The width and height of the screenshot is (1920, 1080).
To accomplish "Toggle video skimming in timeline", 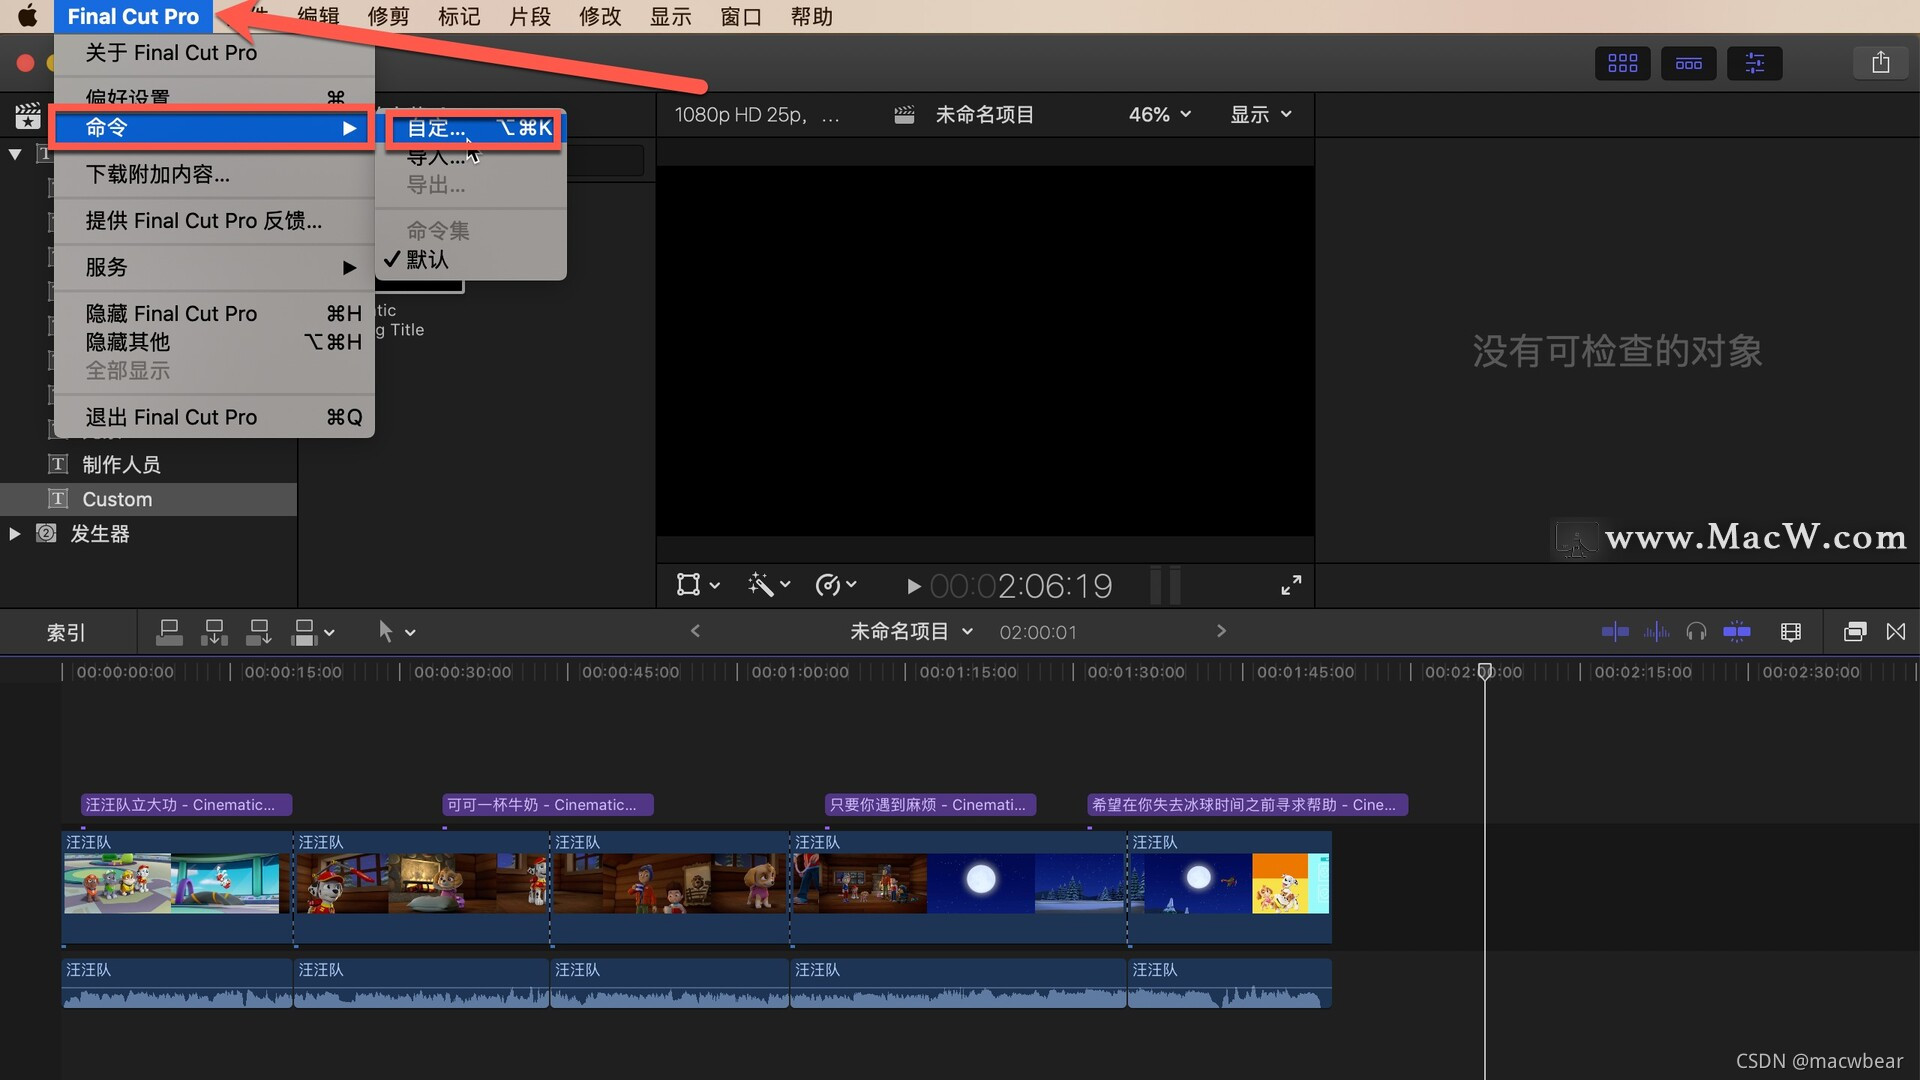I will coord(1614,631).
